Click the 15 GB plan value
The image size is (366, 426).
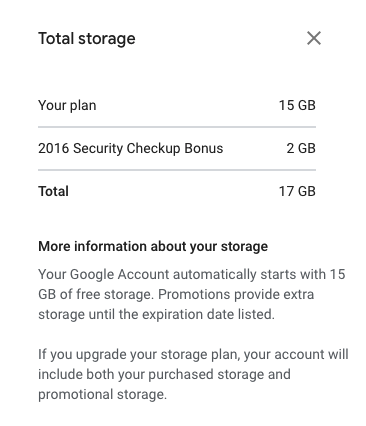pos(297,105)
